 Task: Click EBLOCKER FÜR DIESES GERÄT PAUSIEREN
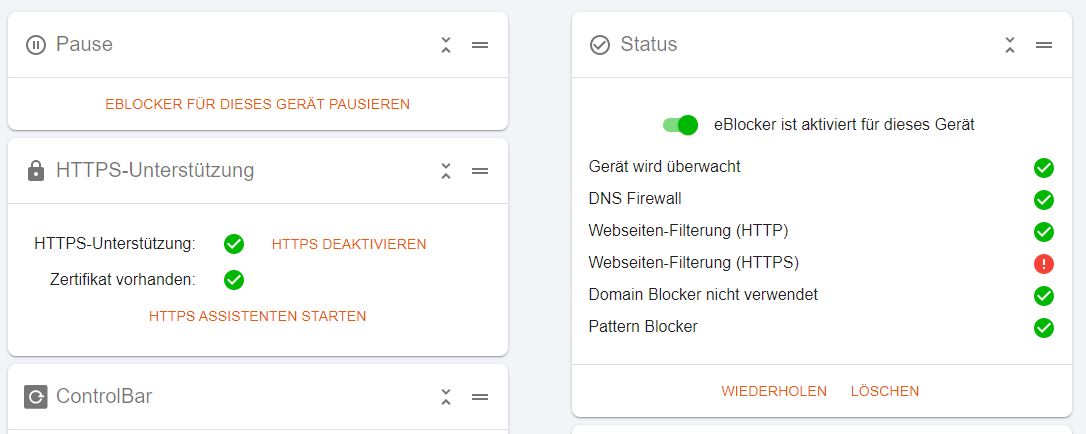click(x=258, y=104)
